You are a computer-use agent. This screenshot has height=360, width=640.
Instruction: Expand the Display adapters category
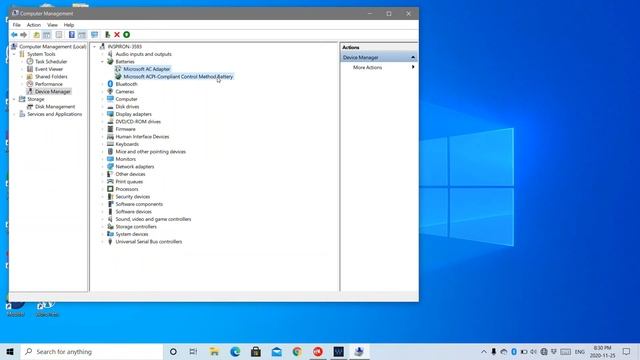[x=102, y=114]
